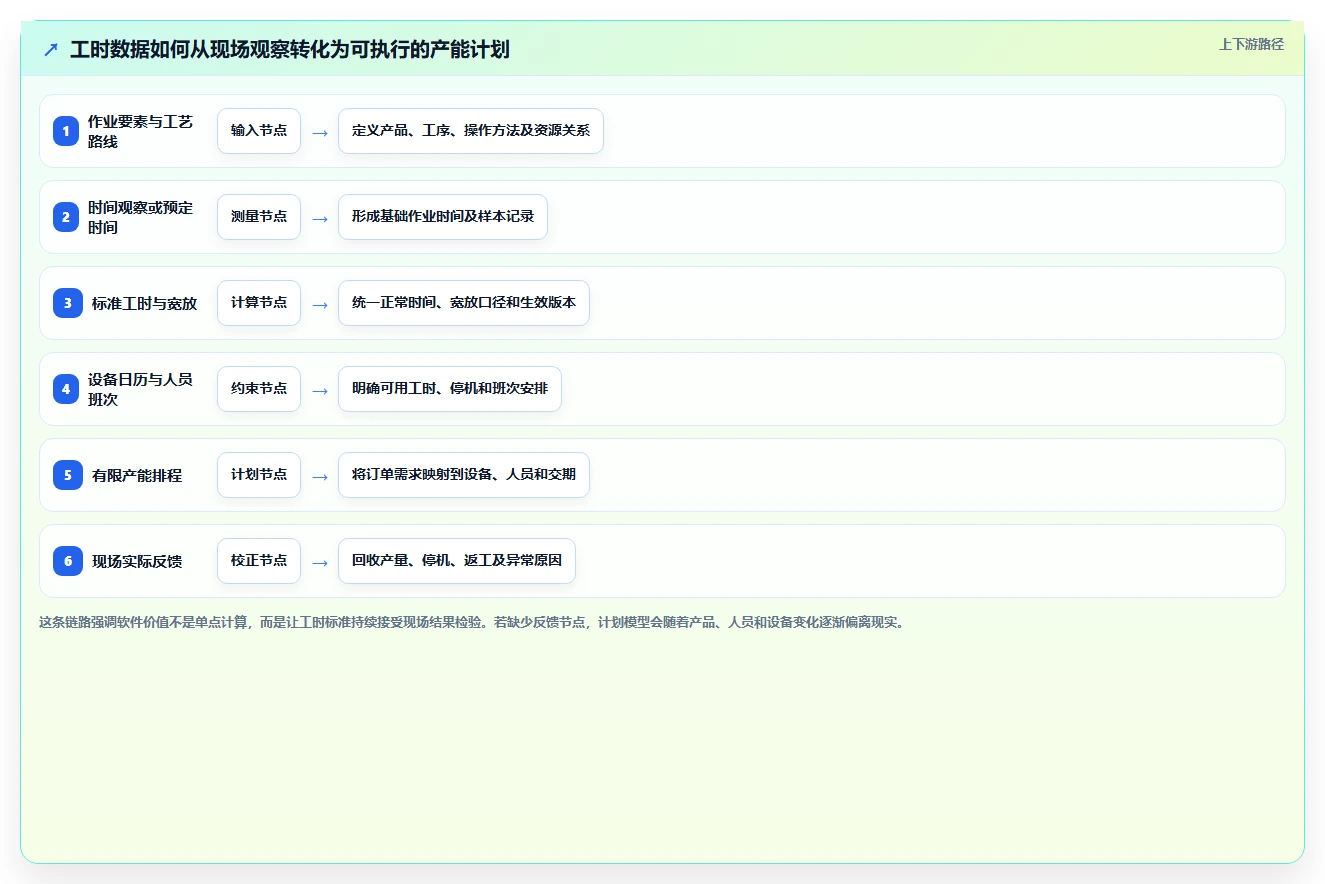
Task: Click the 回收产量、停机、返工及异常原因 box
Action: tap(457, 561)
